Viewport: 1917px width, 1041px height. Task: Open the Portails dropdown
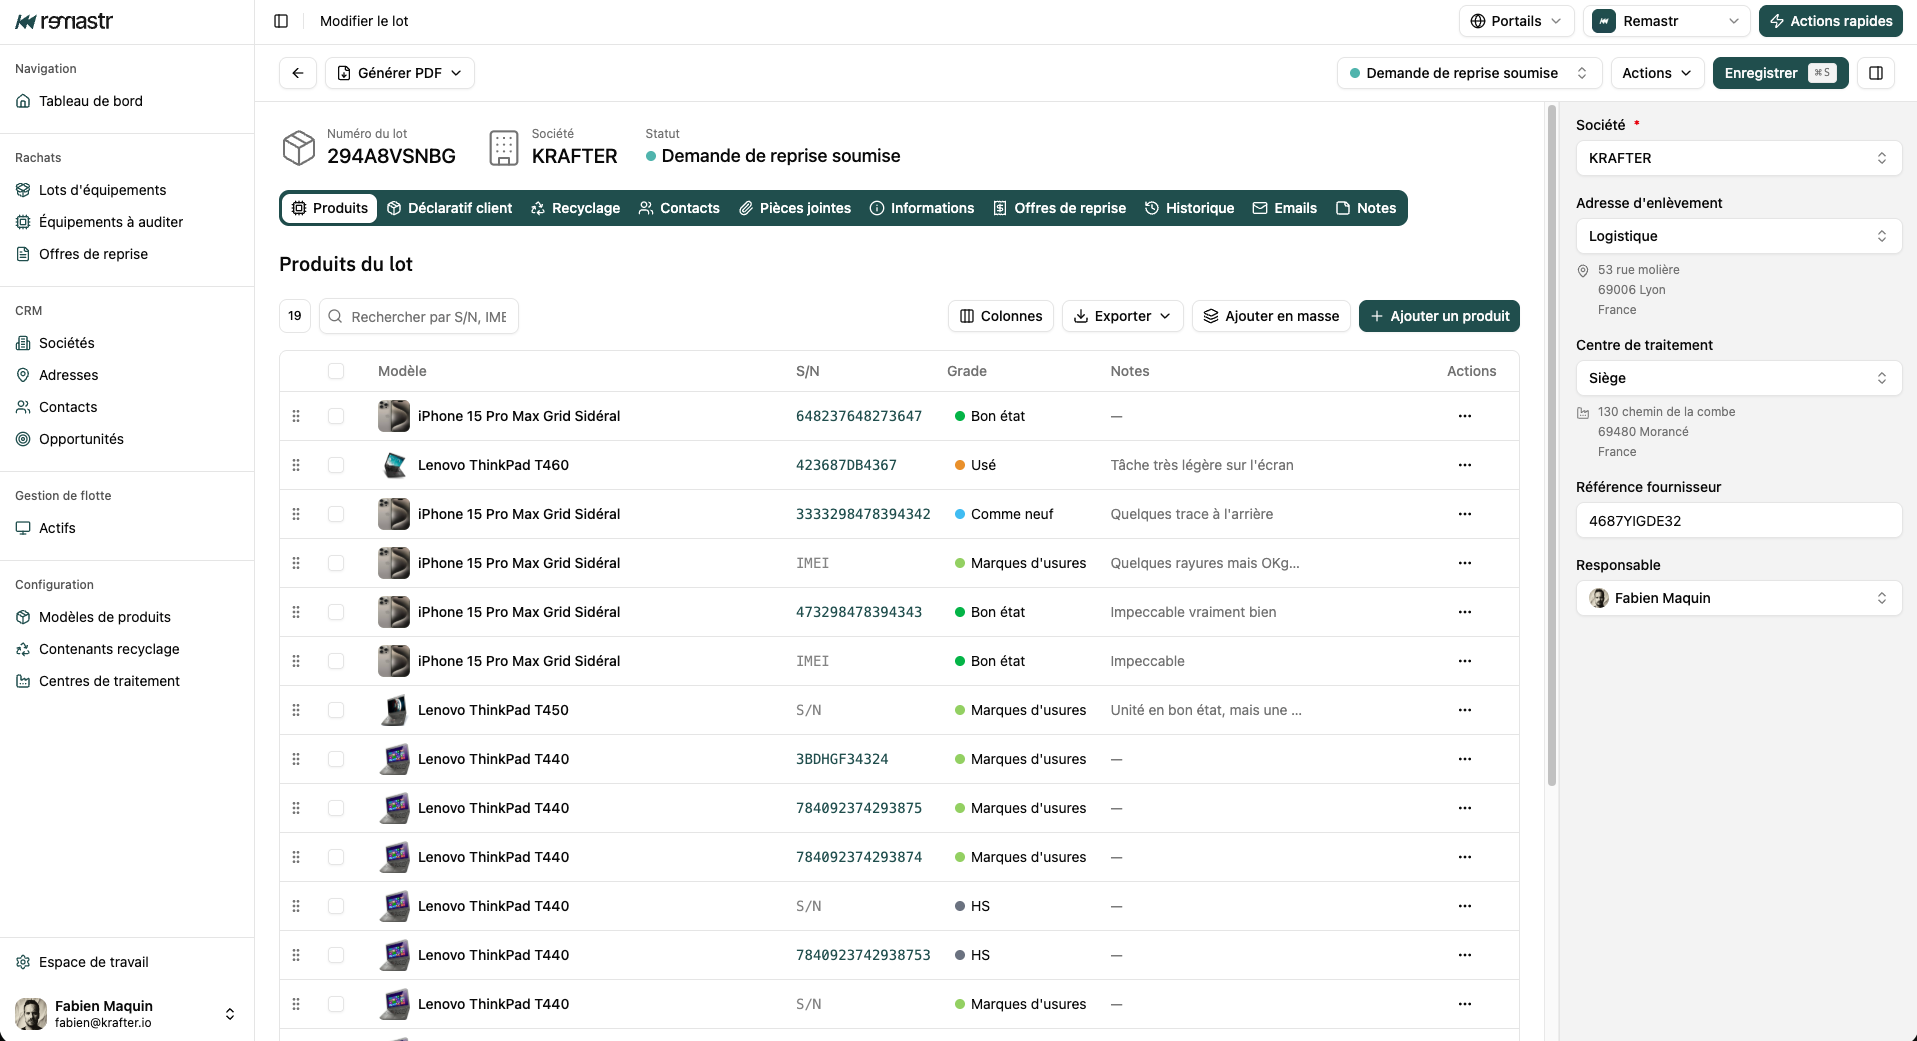click(1515, 20)
